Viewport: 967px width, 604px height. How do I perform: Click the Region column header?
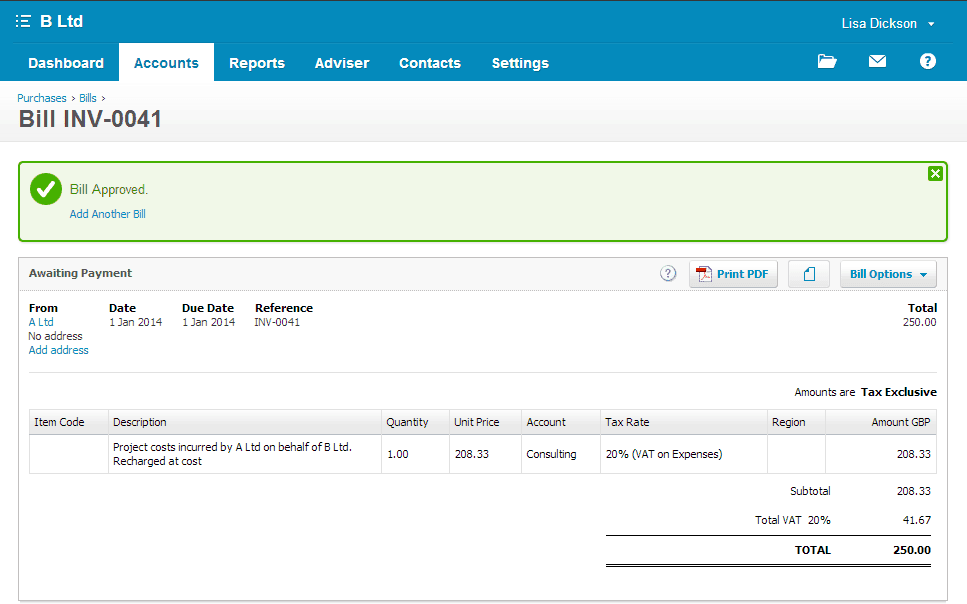pos(796,422)
